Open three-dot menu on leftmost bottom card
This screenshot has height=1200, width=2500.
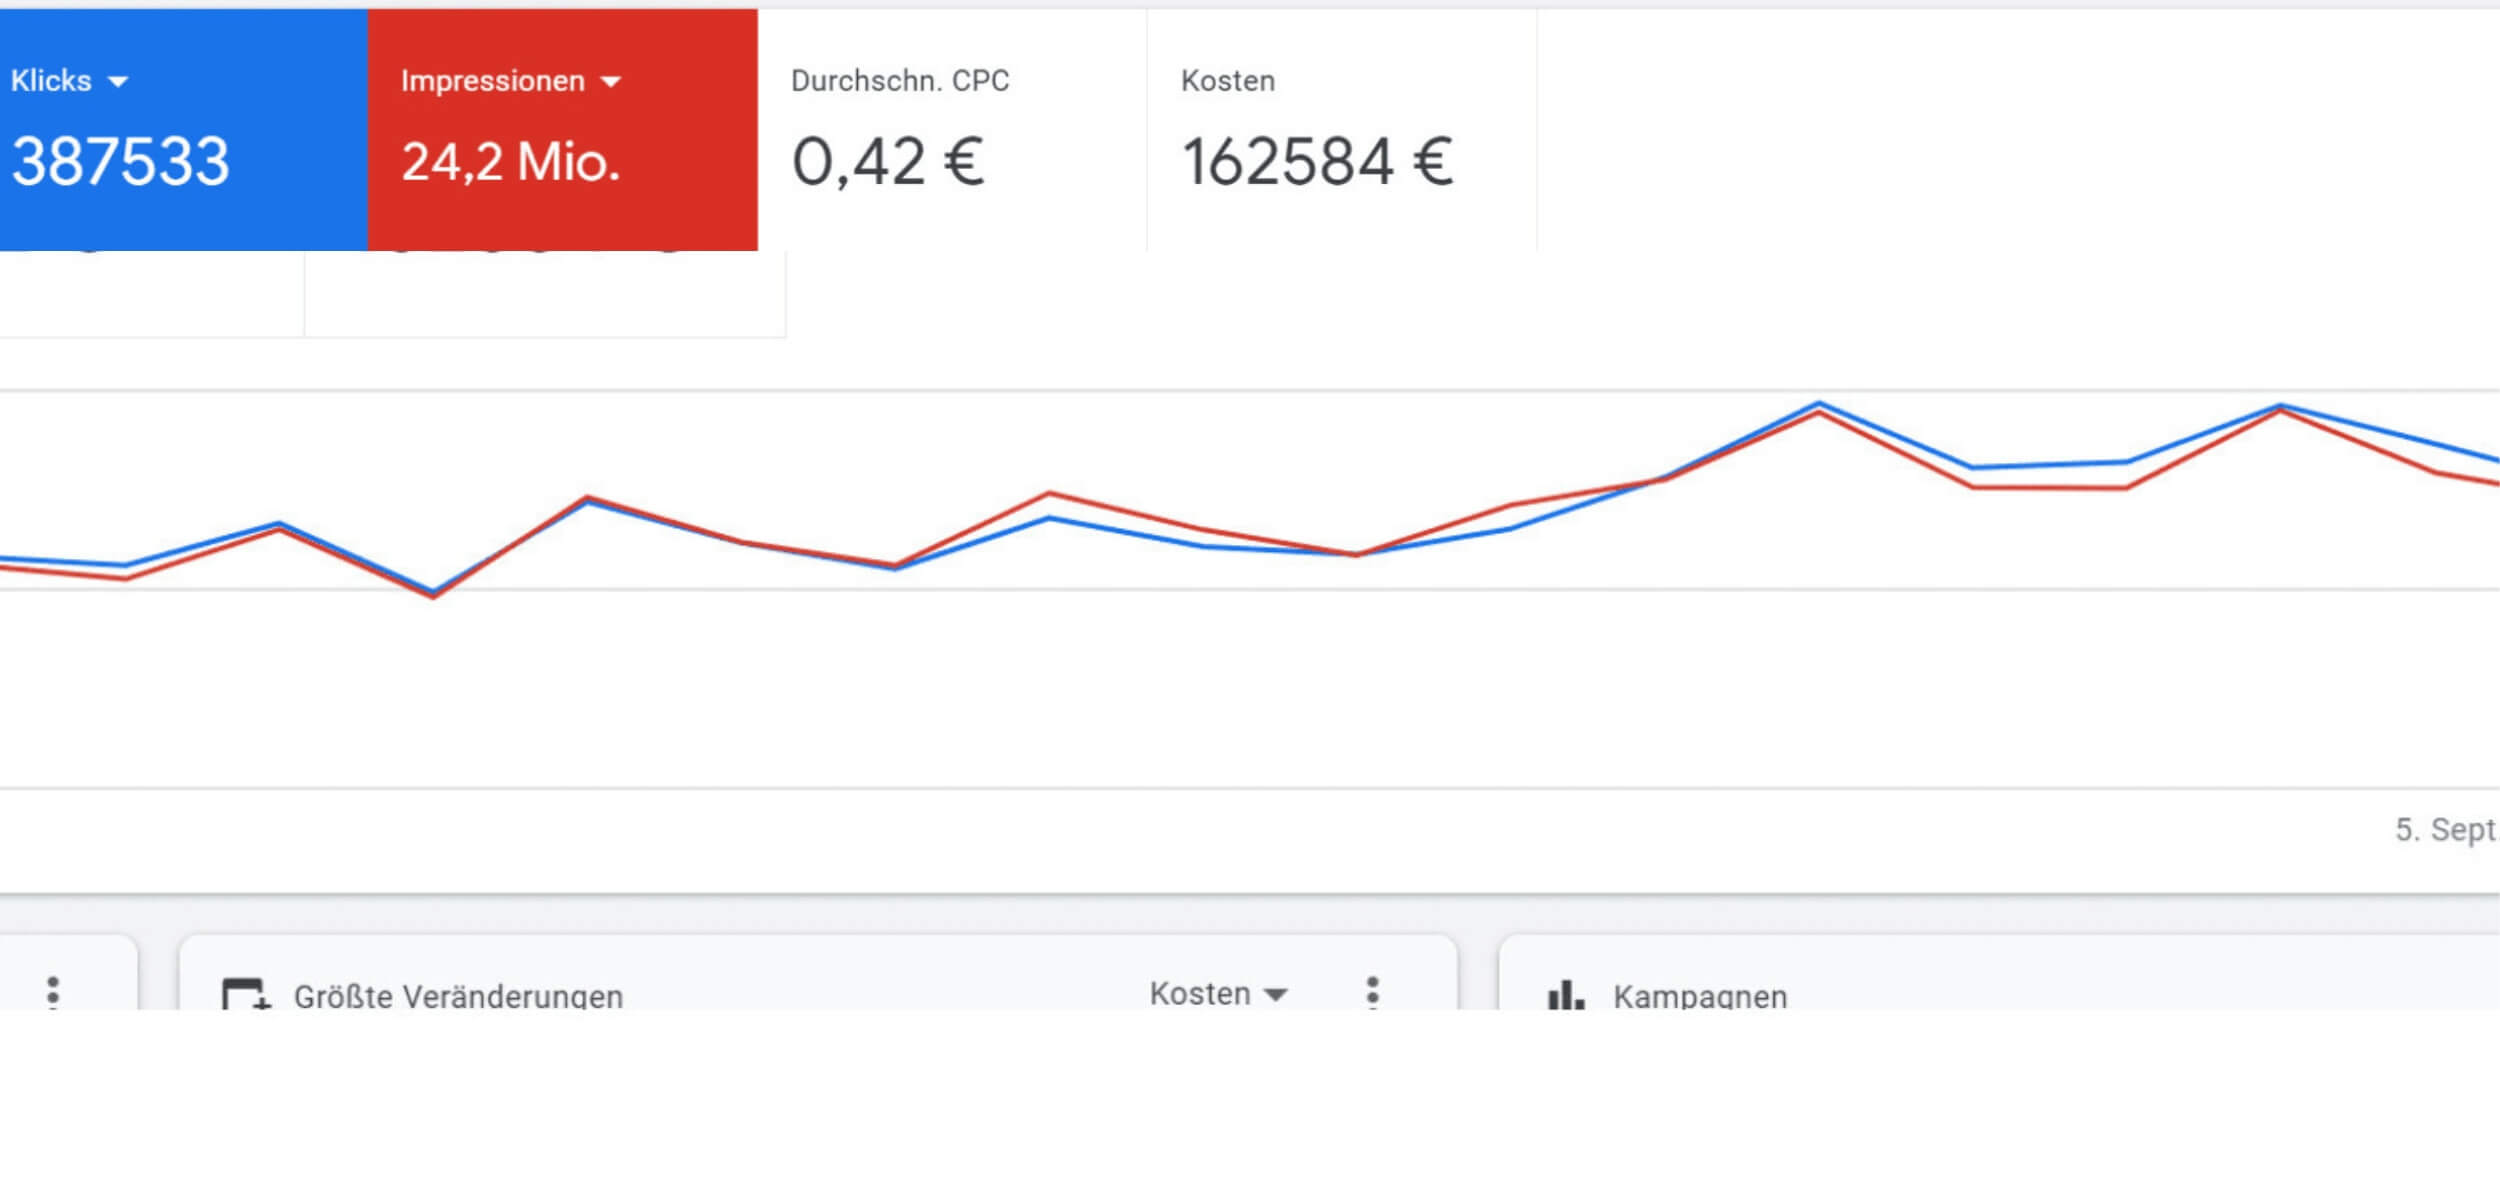coord(53,992)
